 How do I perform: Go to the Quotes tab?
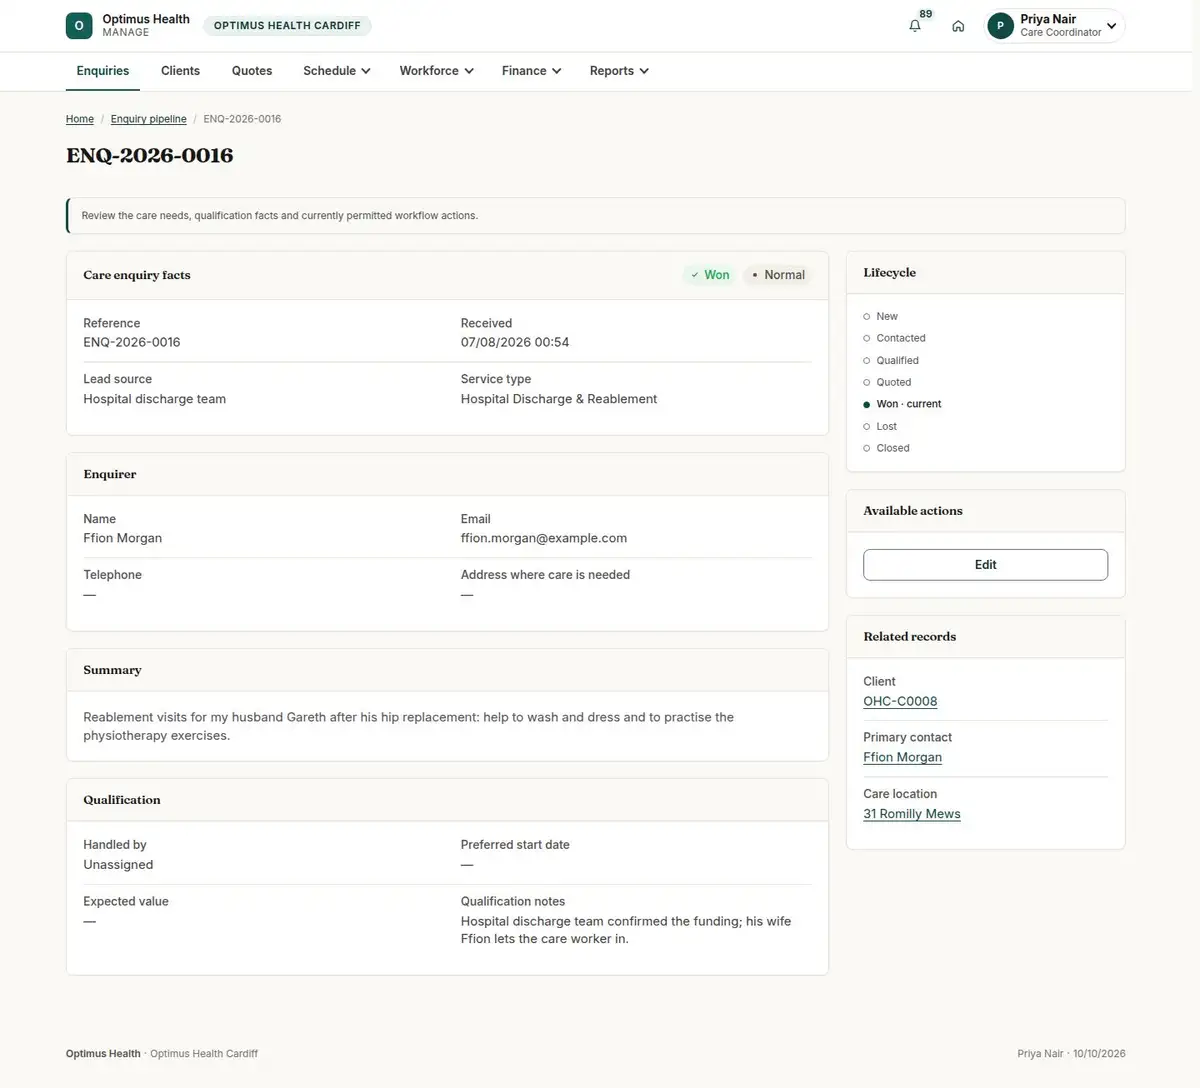point(252,71)
